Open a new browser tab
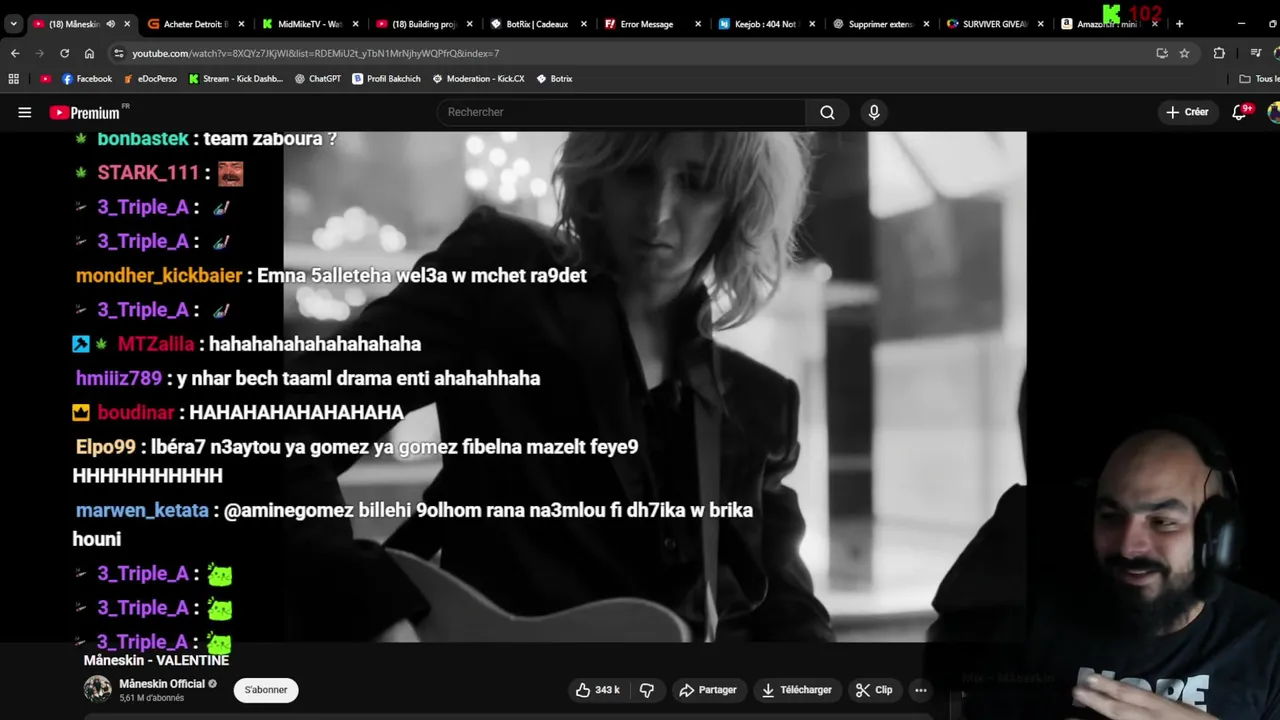The height and width of the screenshot is (720, 1280). [x=1179, y=24]
